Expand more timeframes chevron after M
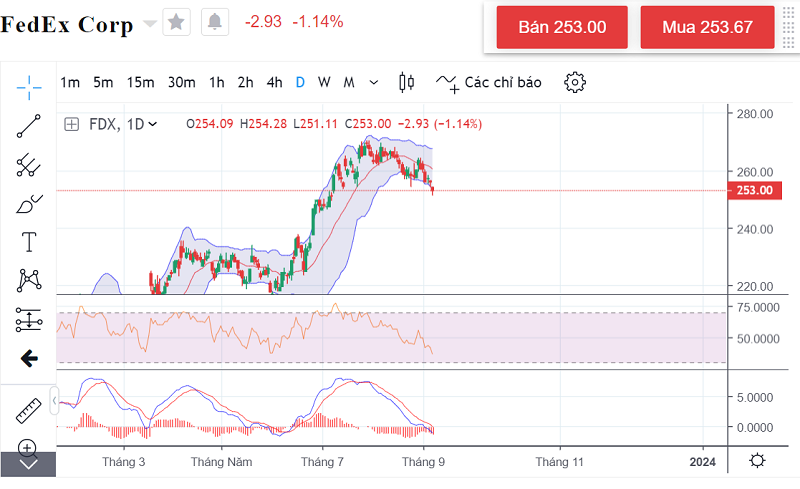 [374, 82]
